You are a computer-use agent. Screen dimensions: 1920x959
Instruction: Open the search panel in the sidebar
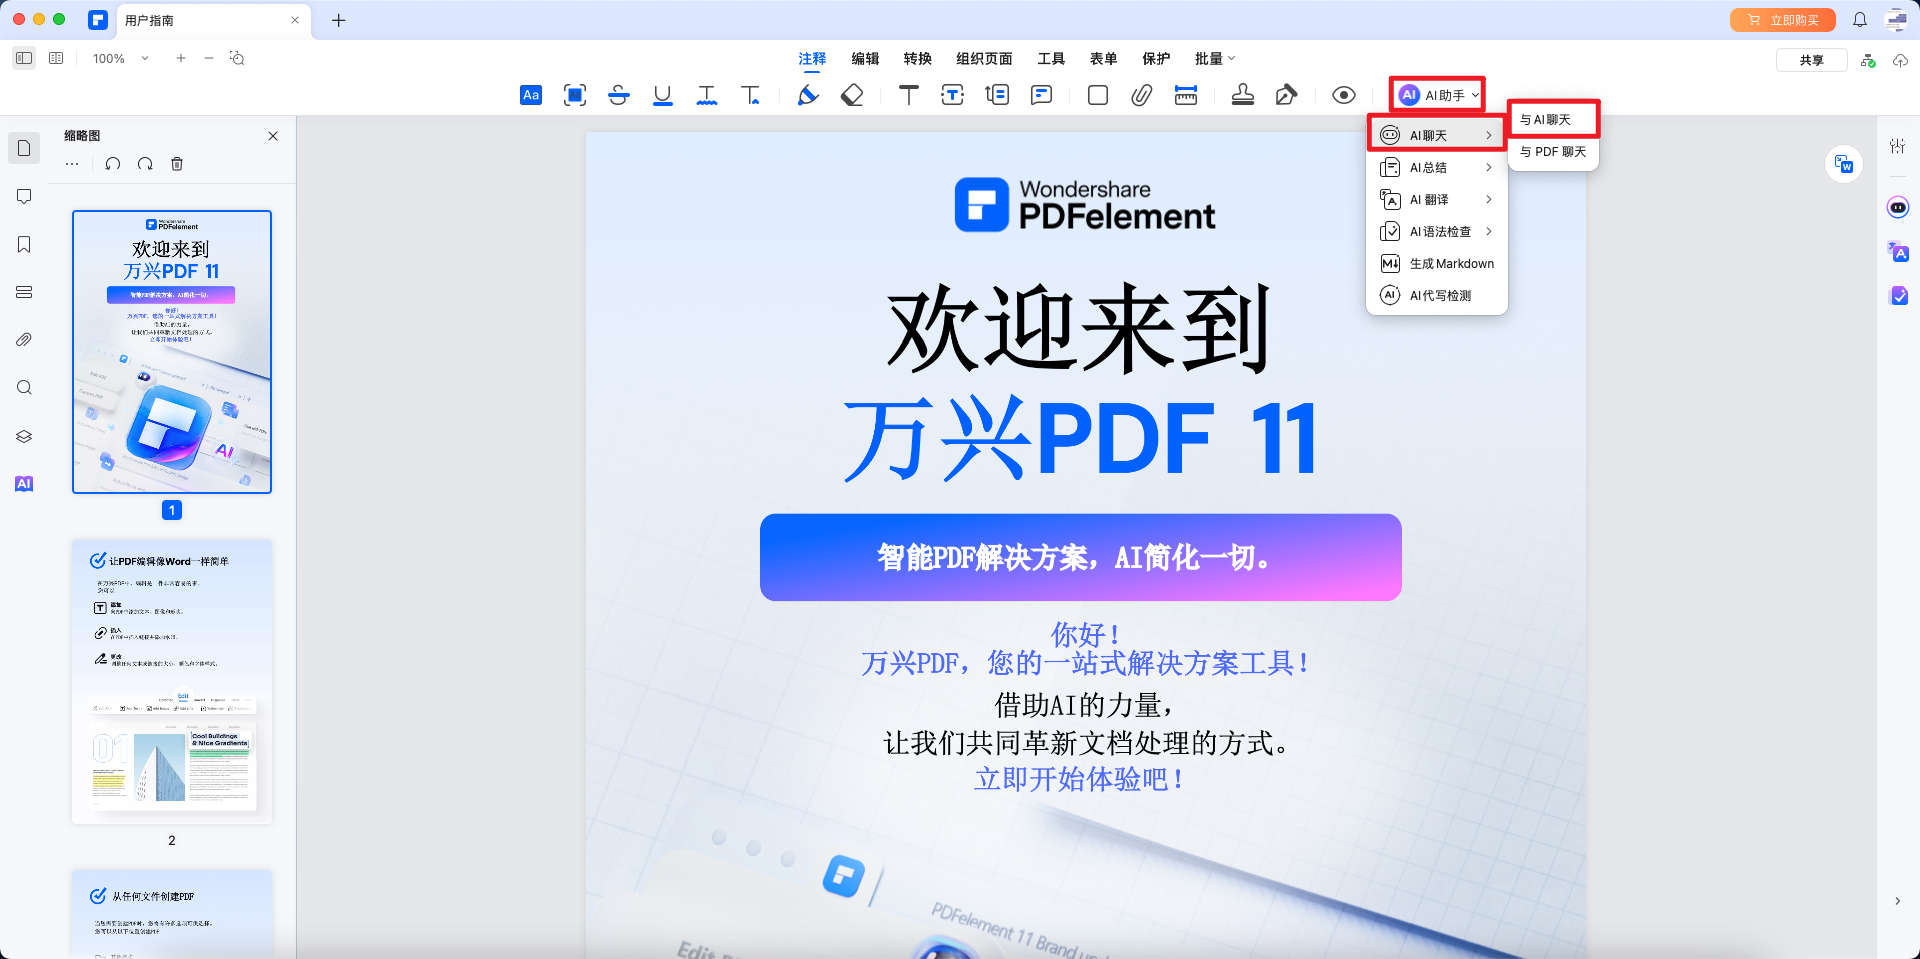coord(24,387)
